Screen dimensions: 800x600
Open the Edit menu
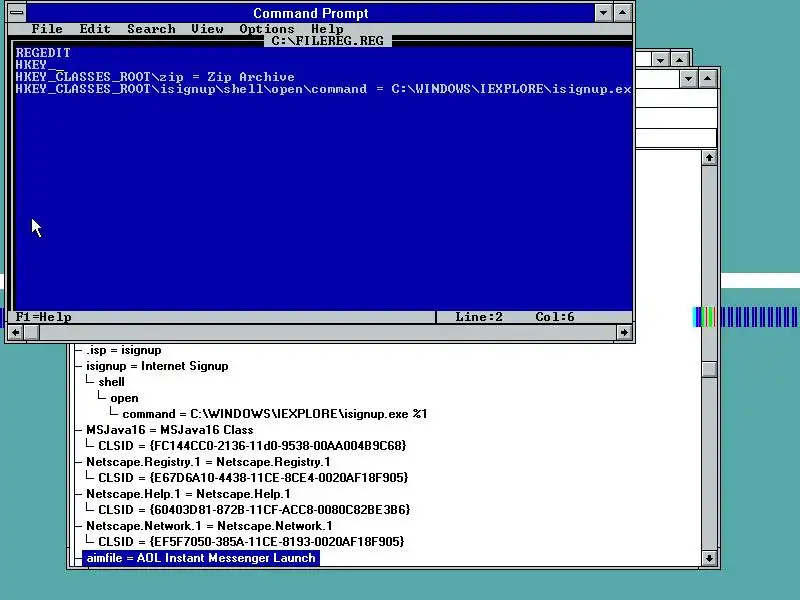[x=95, y=29]
